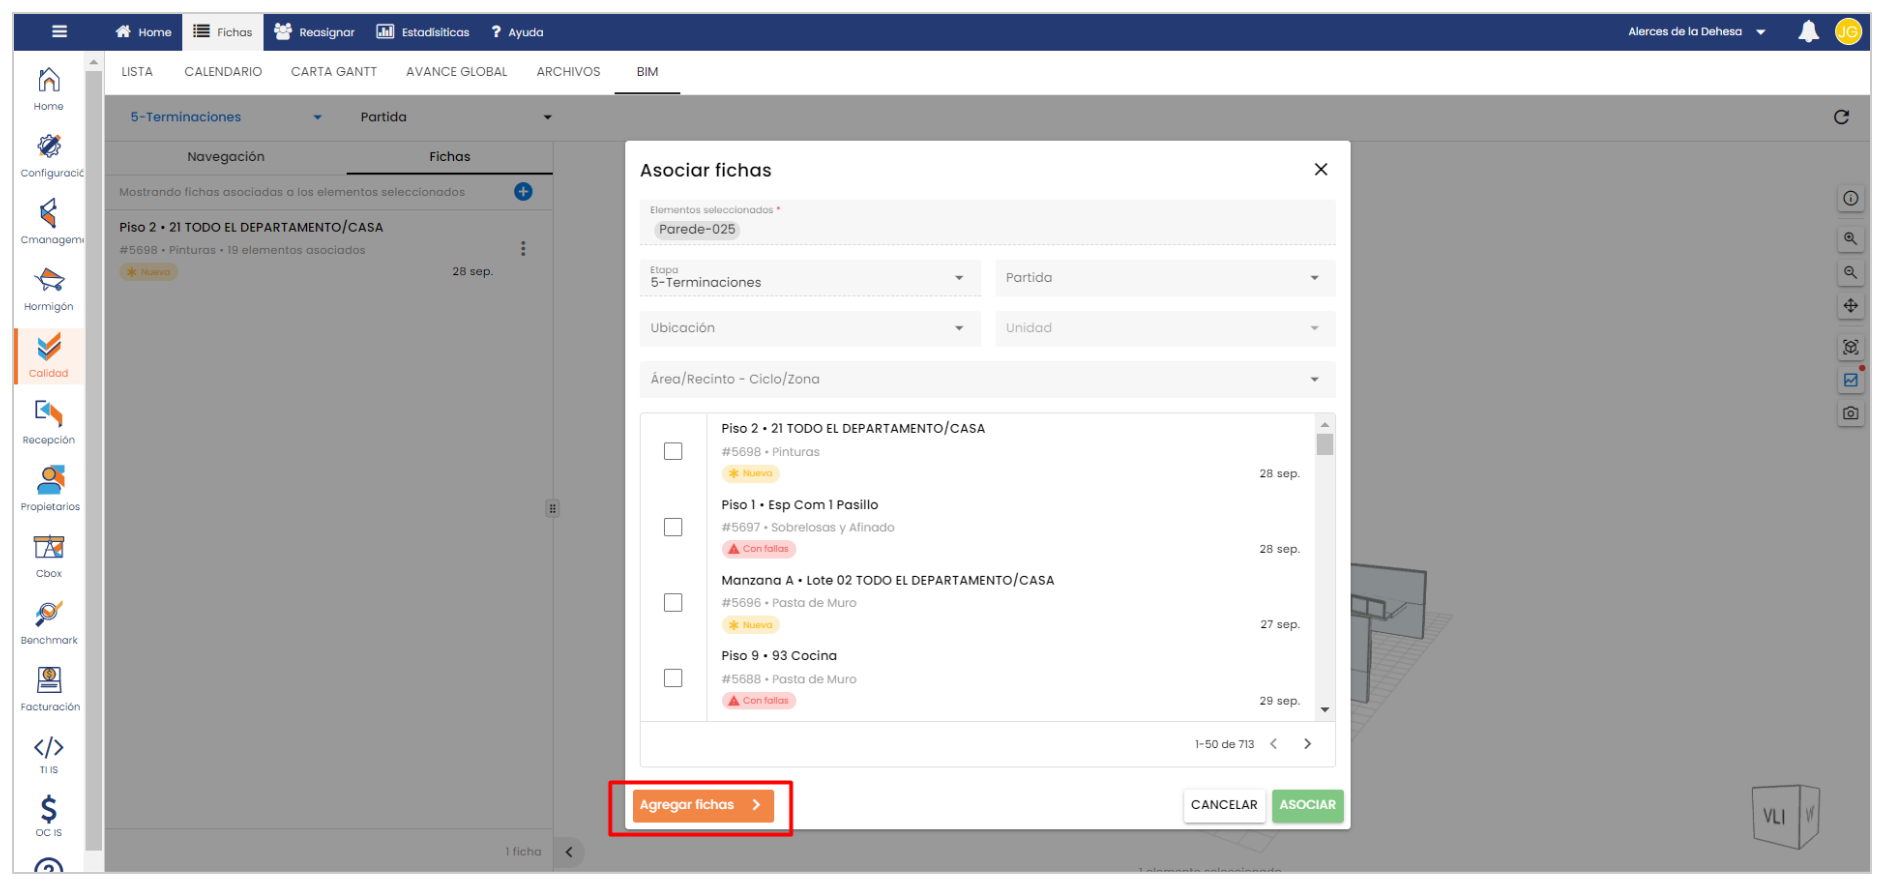This screenshot has height=884, width=1881.
Task: Open the Benchmark sidebar icon
Action: click(x=49, y=621)
